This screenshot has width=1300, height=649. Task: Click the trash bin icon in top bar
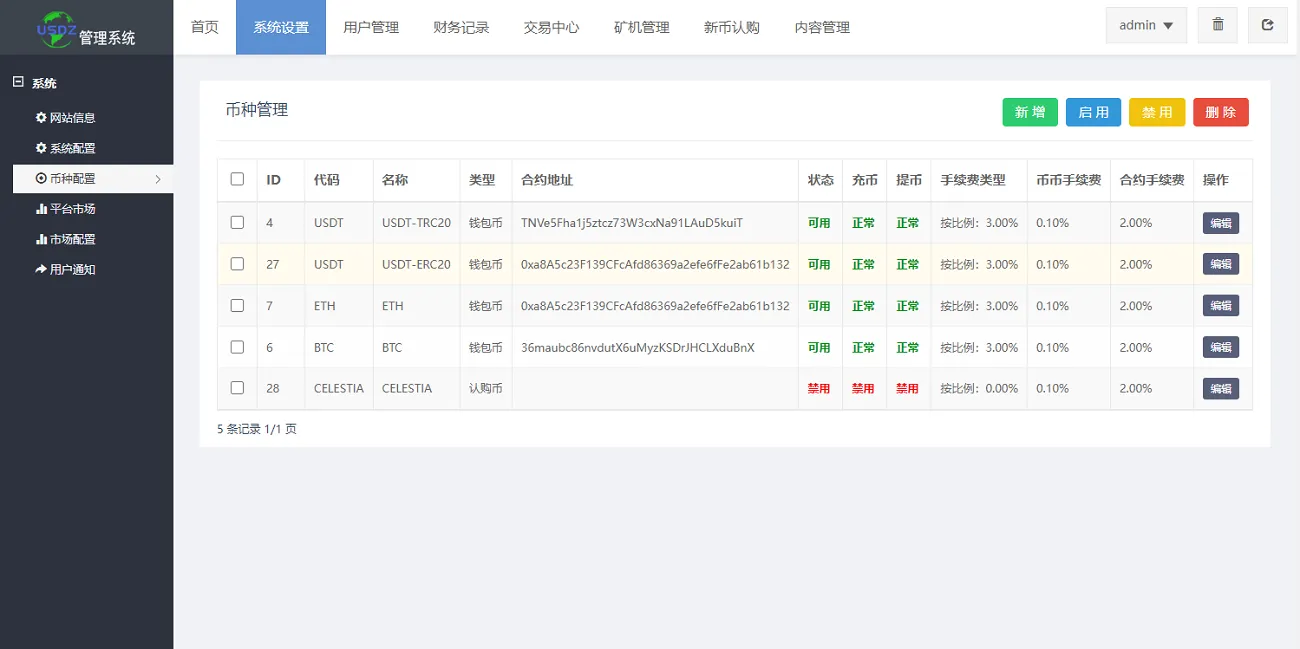(1217, 24)
